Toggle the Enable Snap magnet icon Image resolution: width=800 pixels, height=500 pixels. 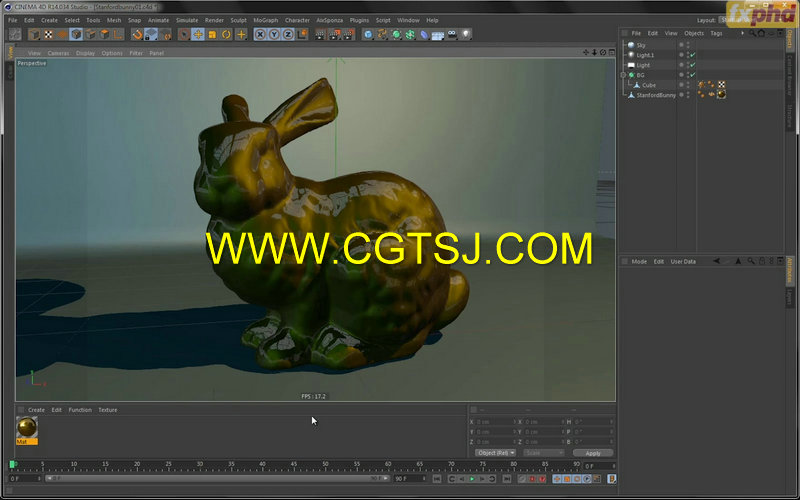coord(137,35)
